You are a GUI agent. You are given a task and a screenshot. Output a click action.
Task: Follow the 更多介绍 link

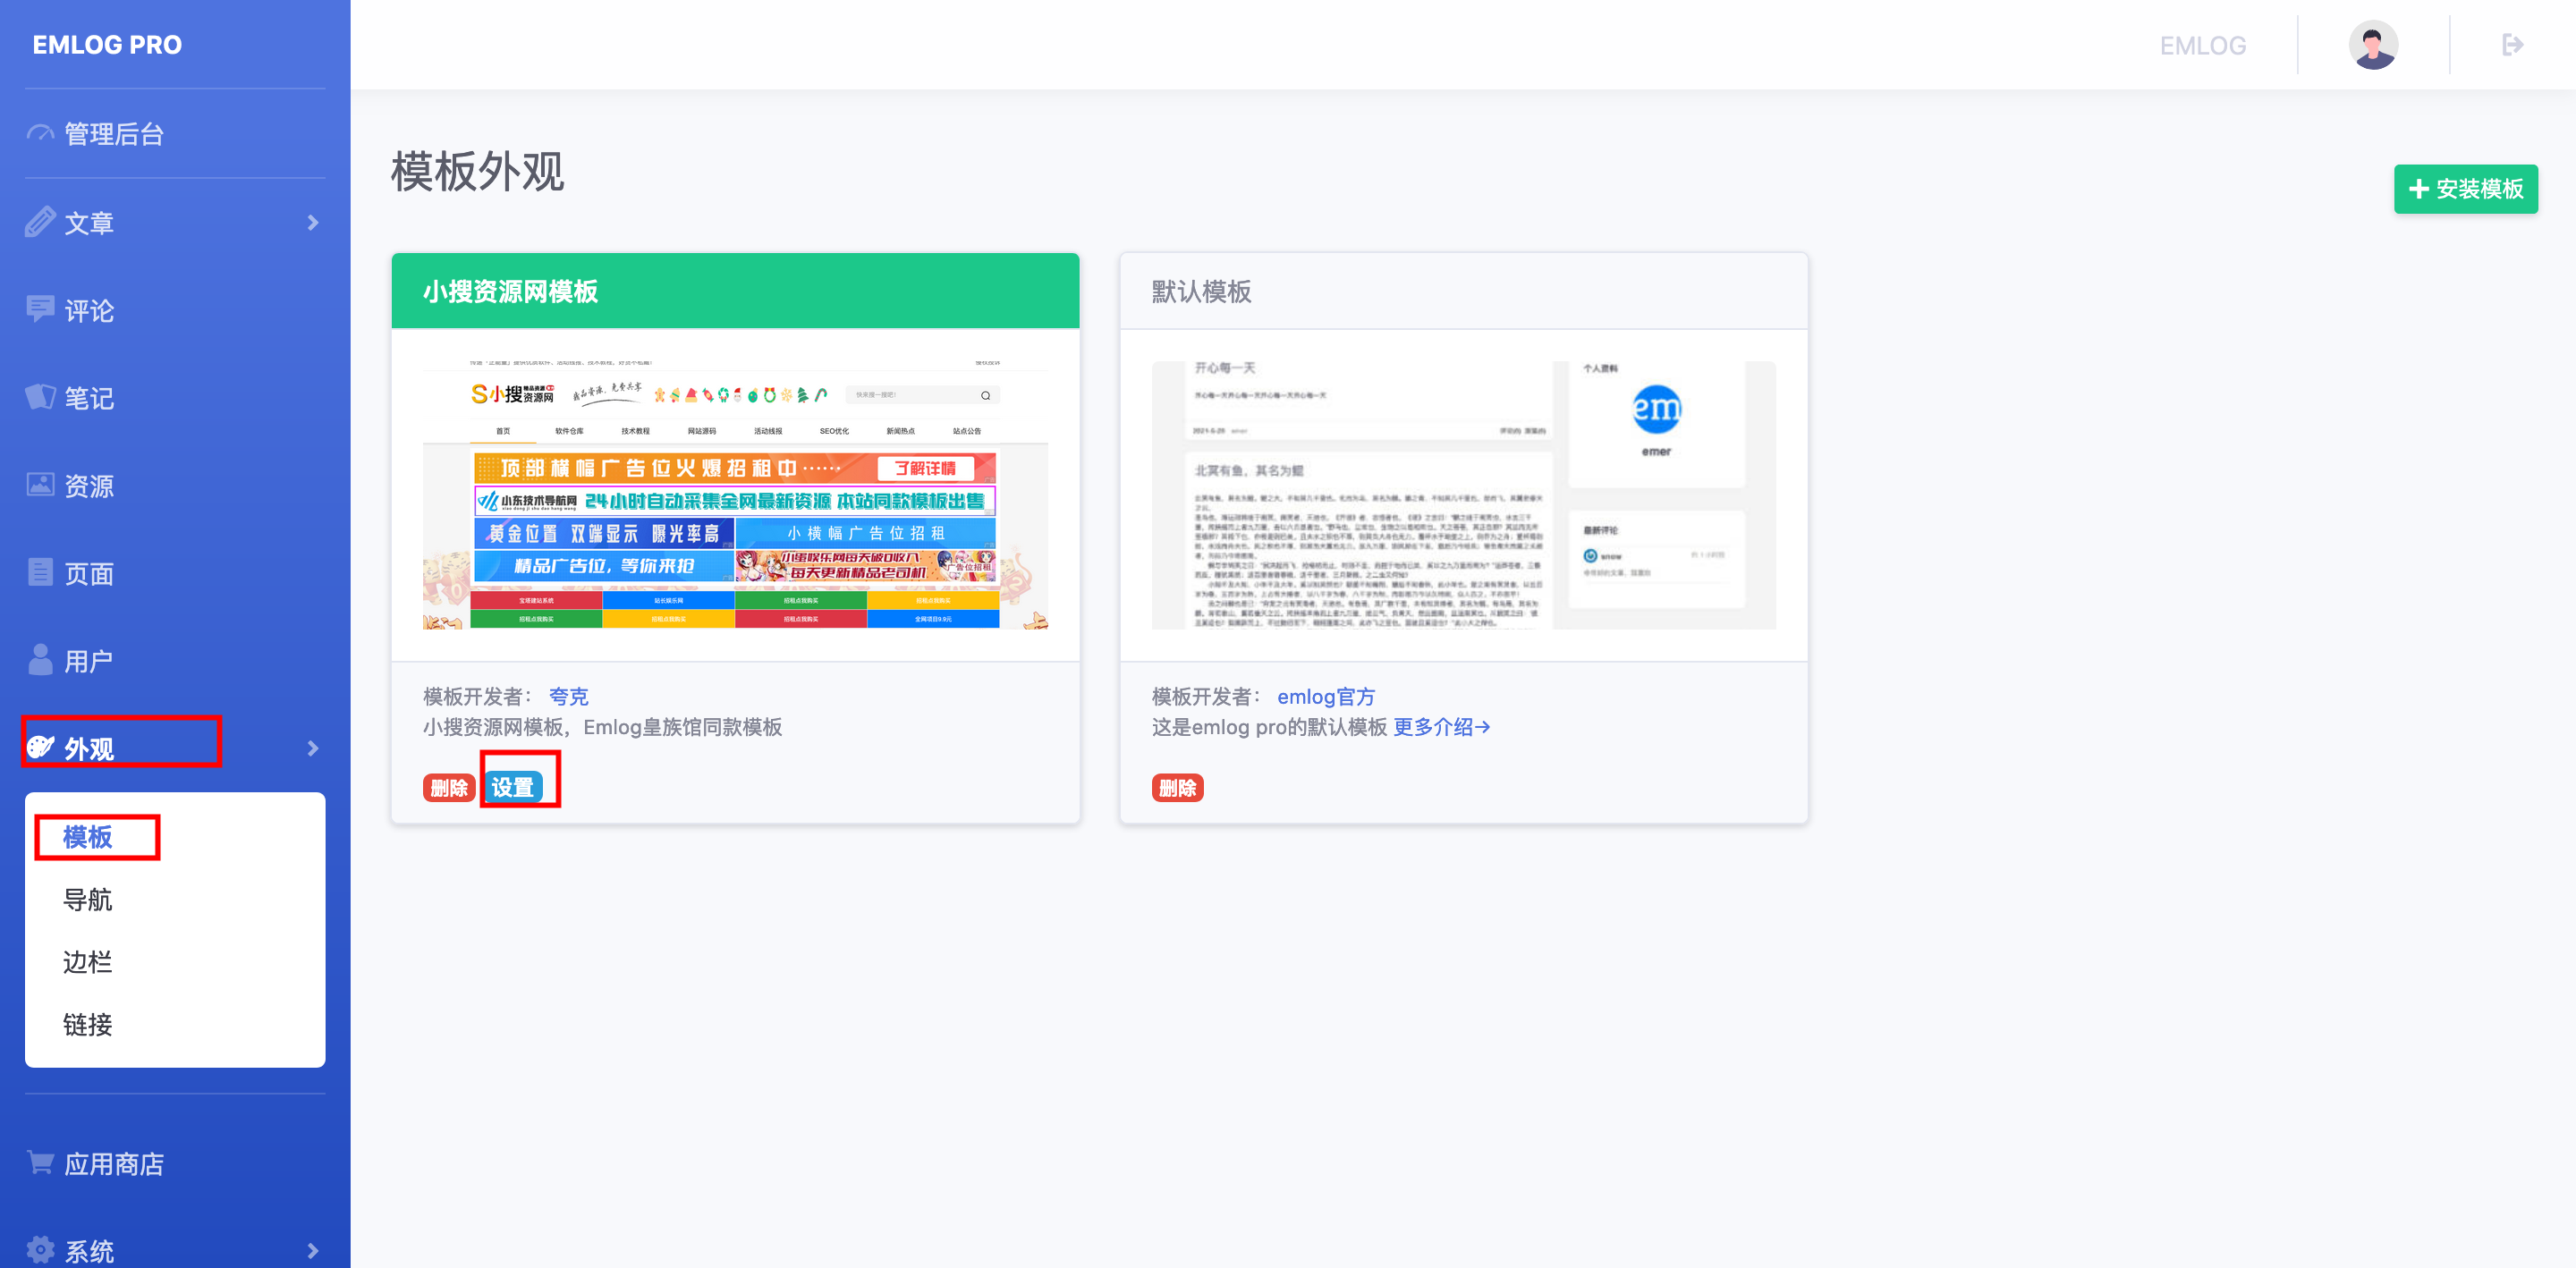point(1441,727)
